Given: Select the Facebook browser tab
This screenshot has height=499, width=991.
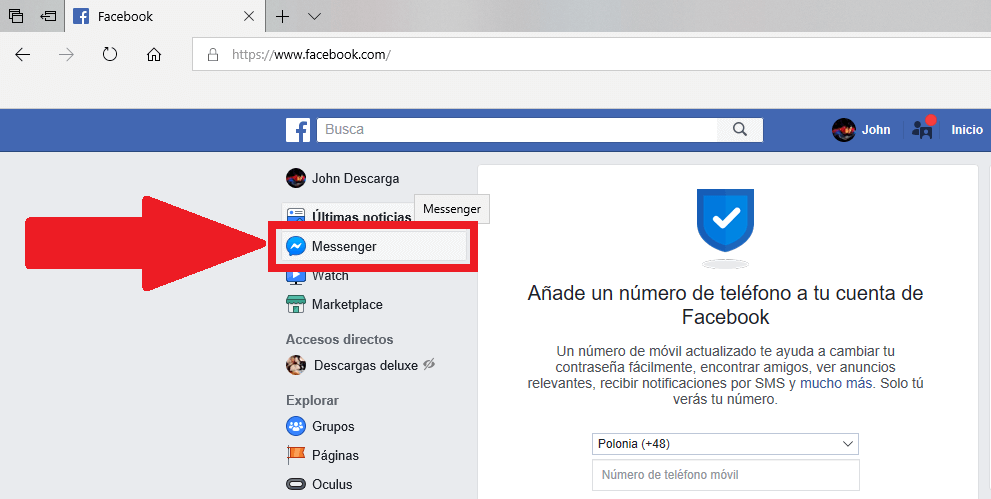Looking at the screenshot, I should pos(165,16).
